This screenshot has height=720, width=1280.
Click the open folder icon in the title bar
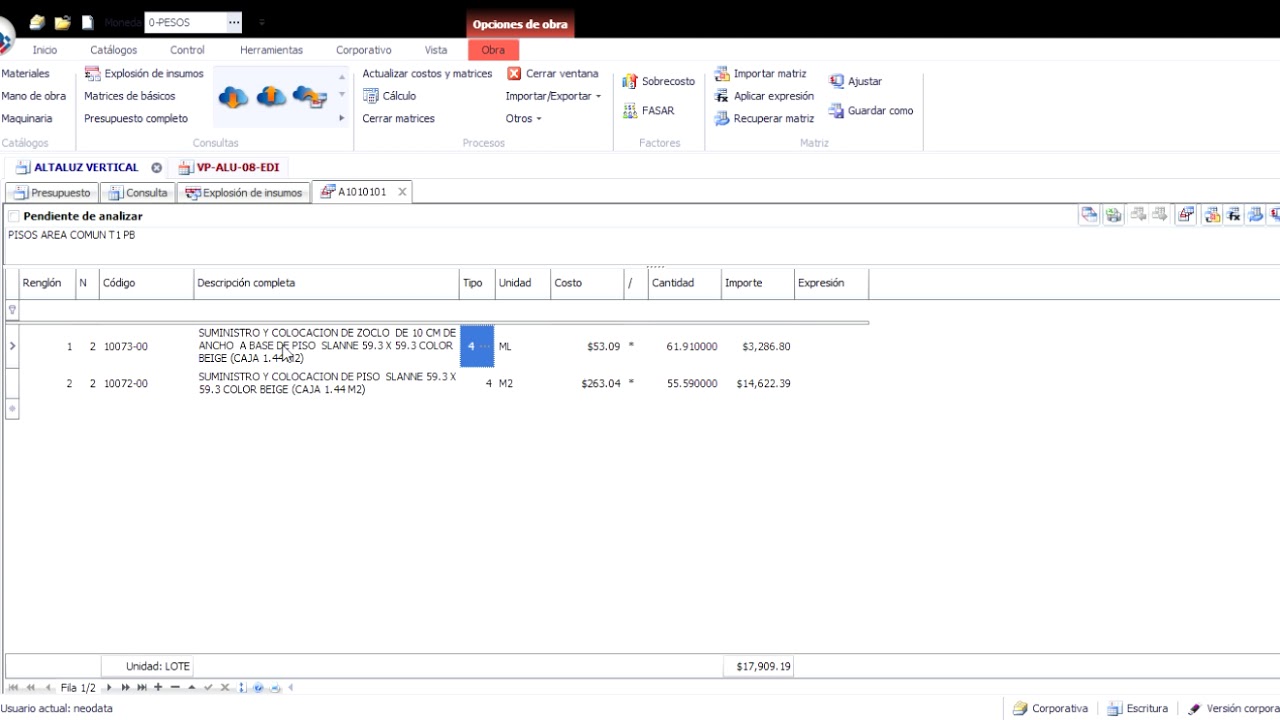pos(63,22)
